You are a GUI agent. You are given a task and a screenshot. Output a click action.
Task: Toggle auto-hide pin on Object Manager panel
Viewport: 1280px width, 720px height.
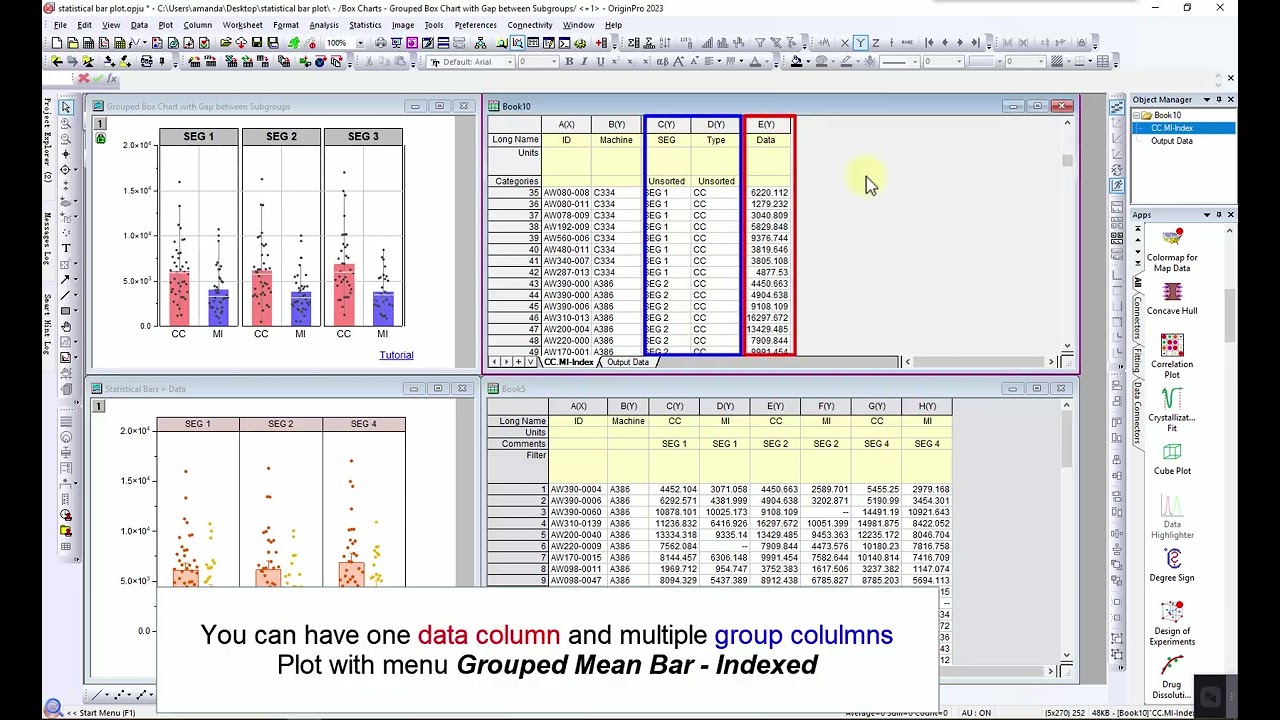pyautogui.click(x=1219, y=99)
